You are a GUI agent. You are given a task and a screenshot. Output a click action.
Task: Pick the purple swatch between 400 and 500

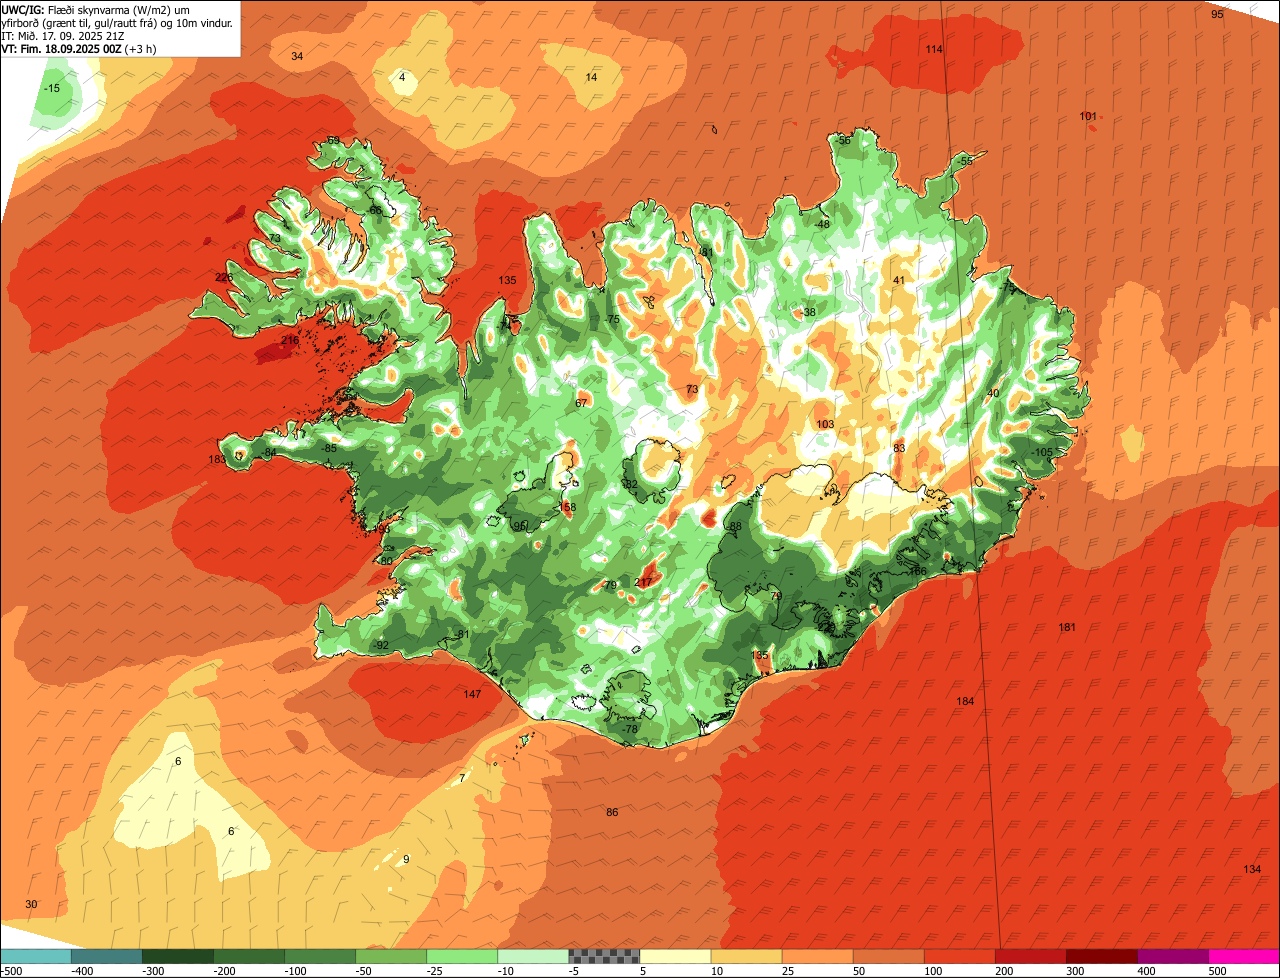point(1172,956)
